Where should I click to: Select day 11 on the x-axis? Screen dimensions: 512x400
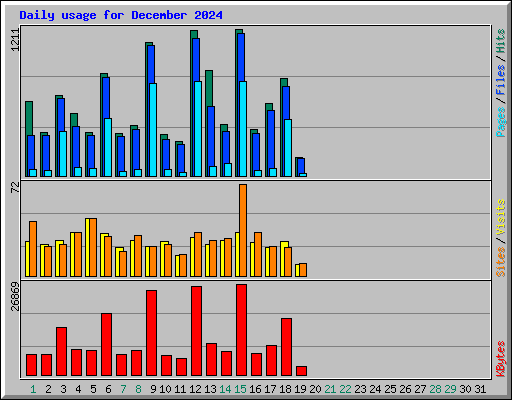coord(180,389)
